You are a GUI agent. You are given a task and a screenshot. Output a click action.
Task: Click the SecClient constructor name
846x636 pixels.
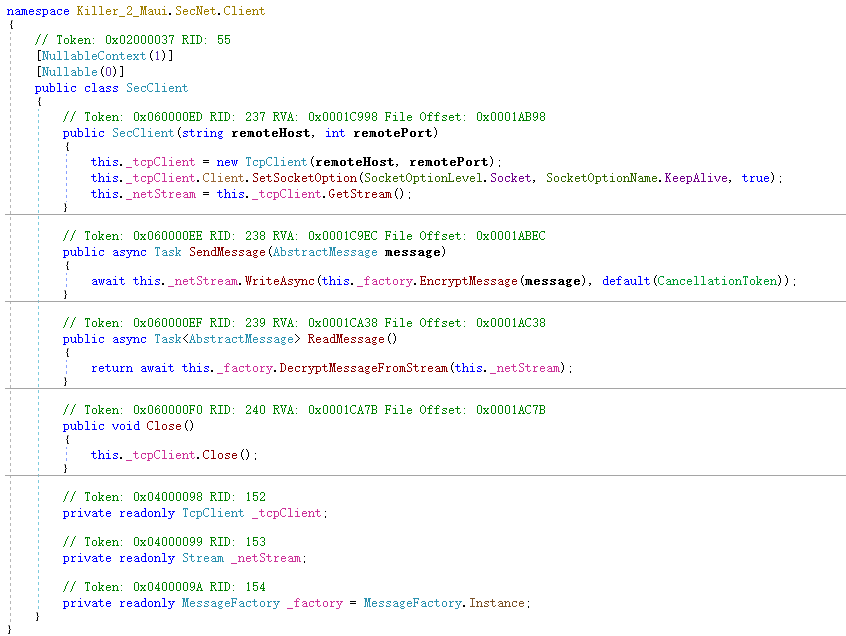pyautogui.click(x=143, y=133)
